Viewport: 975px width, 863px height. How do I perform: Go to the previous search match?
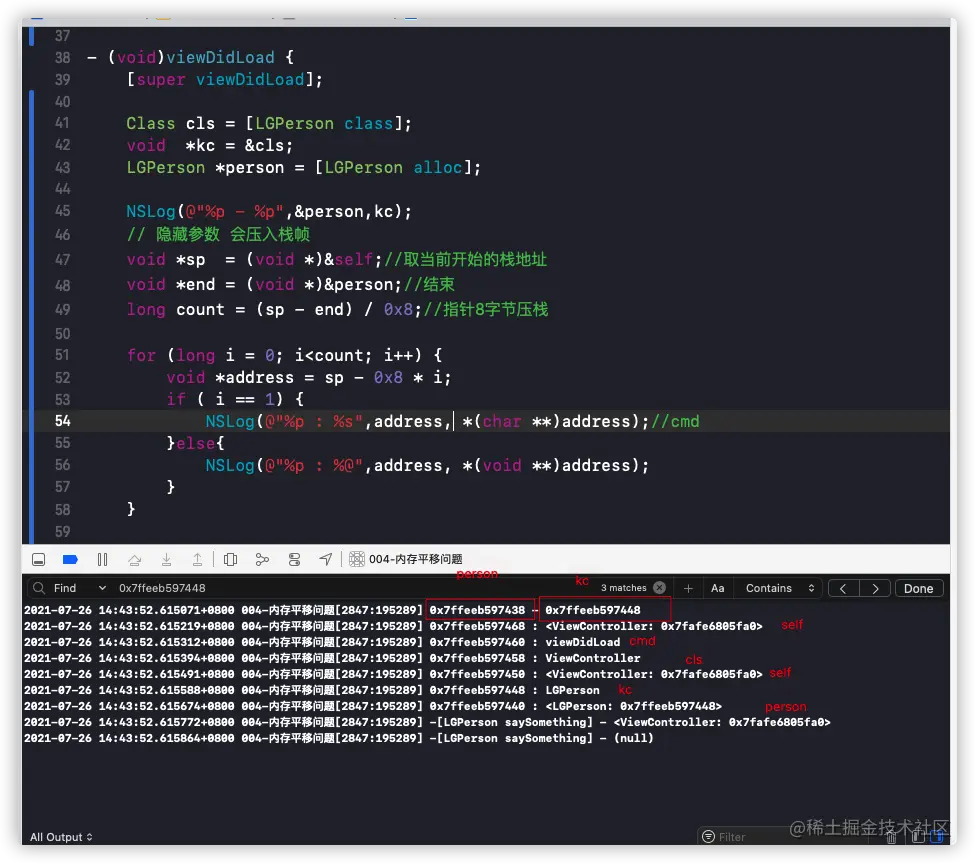[844, 589]
